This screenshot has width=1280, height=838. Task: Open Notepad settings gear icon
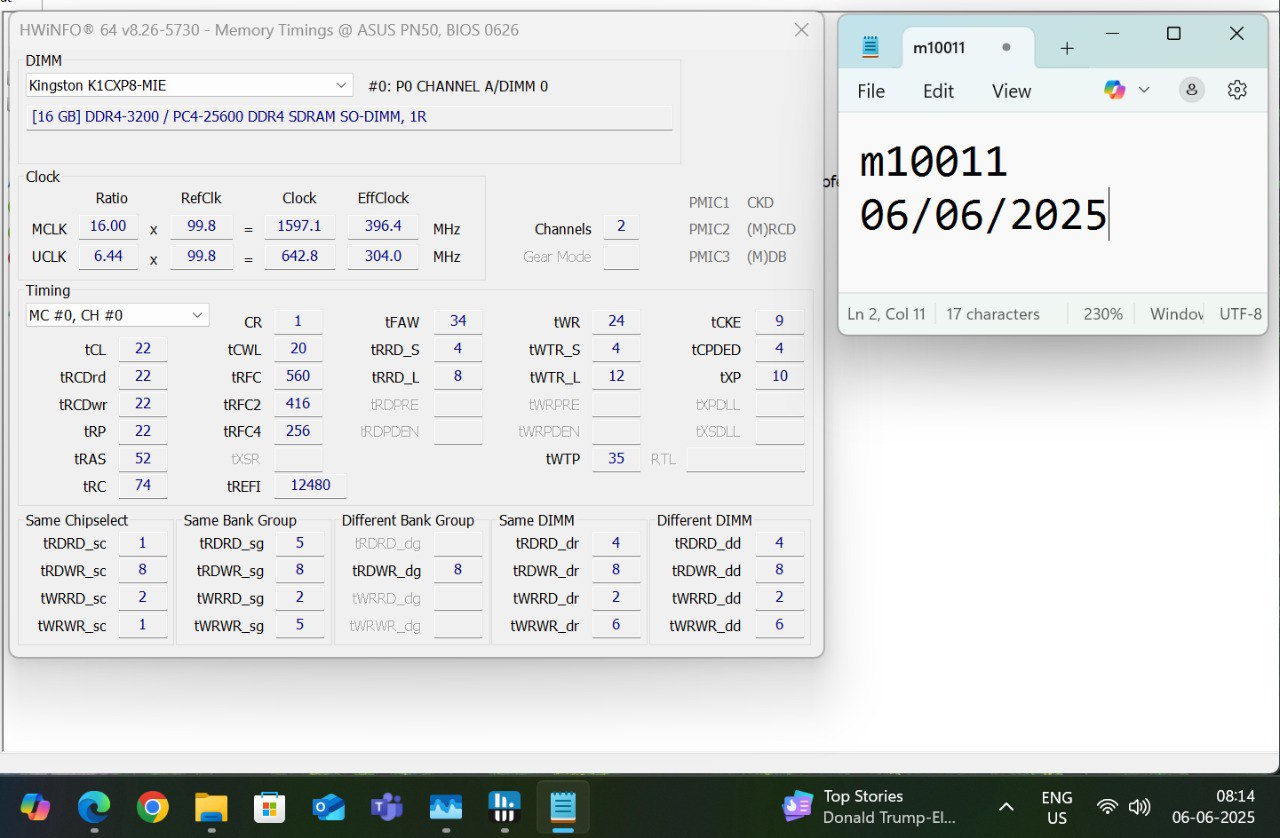(x=1237, y=90)
